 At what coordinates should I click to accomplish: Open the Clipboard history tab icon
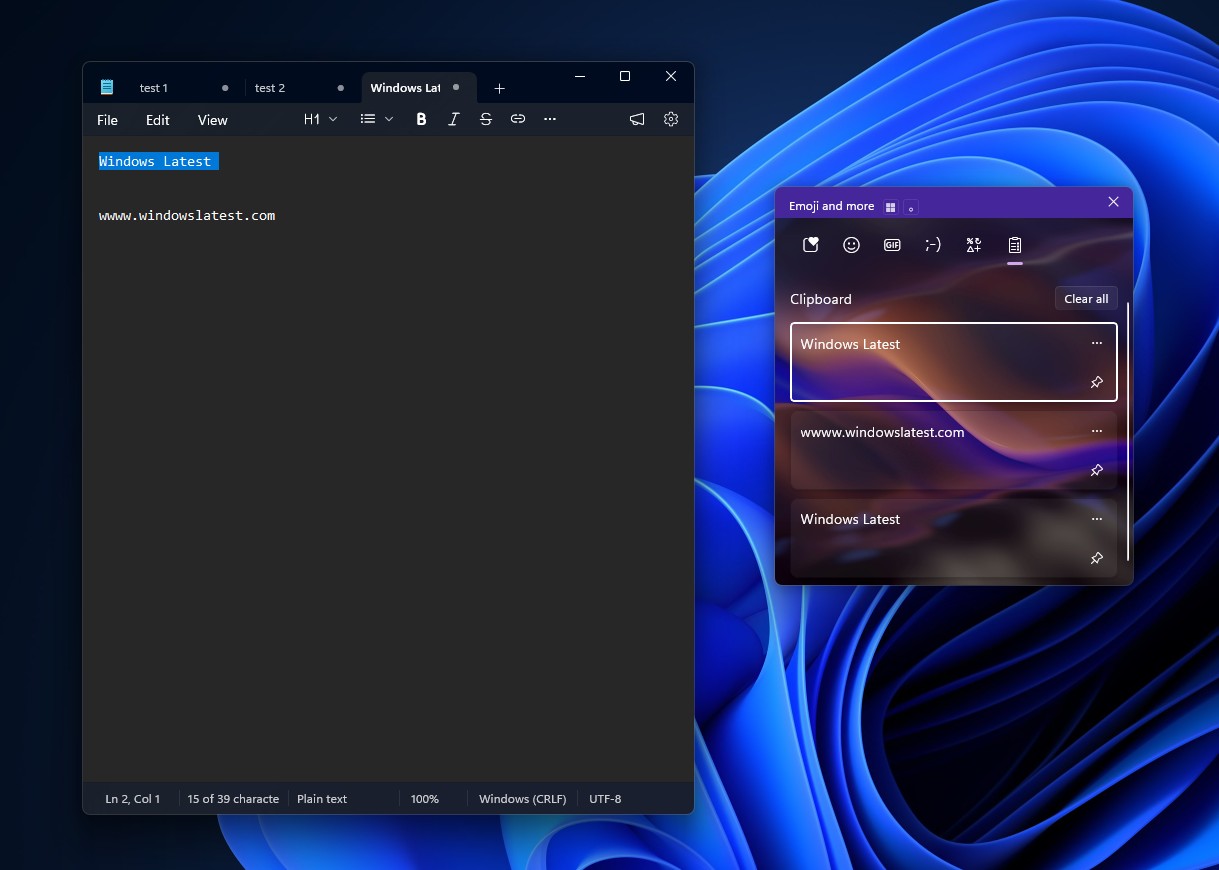1015,245
